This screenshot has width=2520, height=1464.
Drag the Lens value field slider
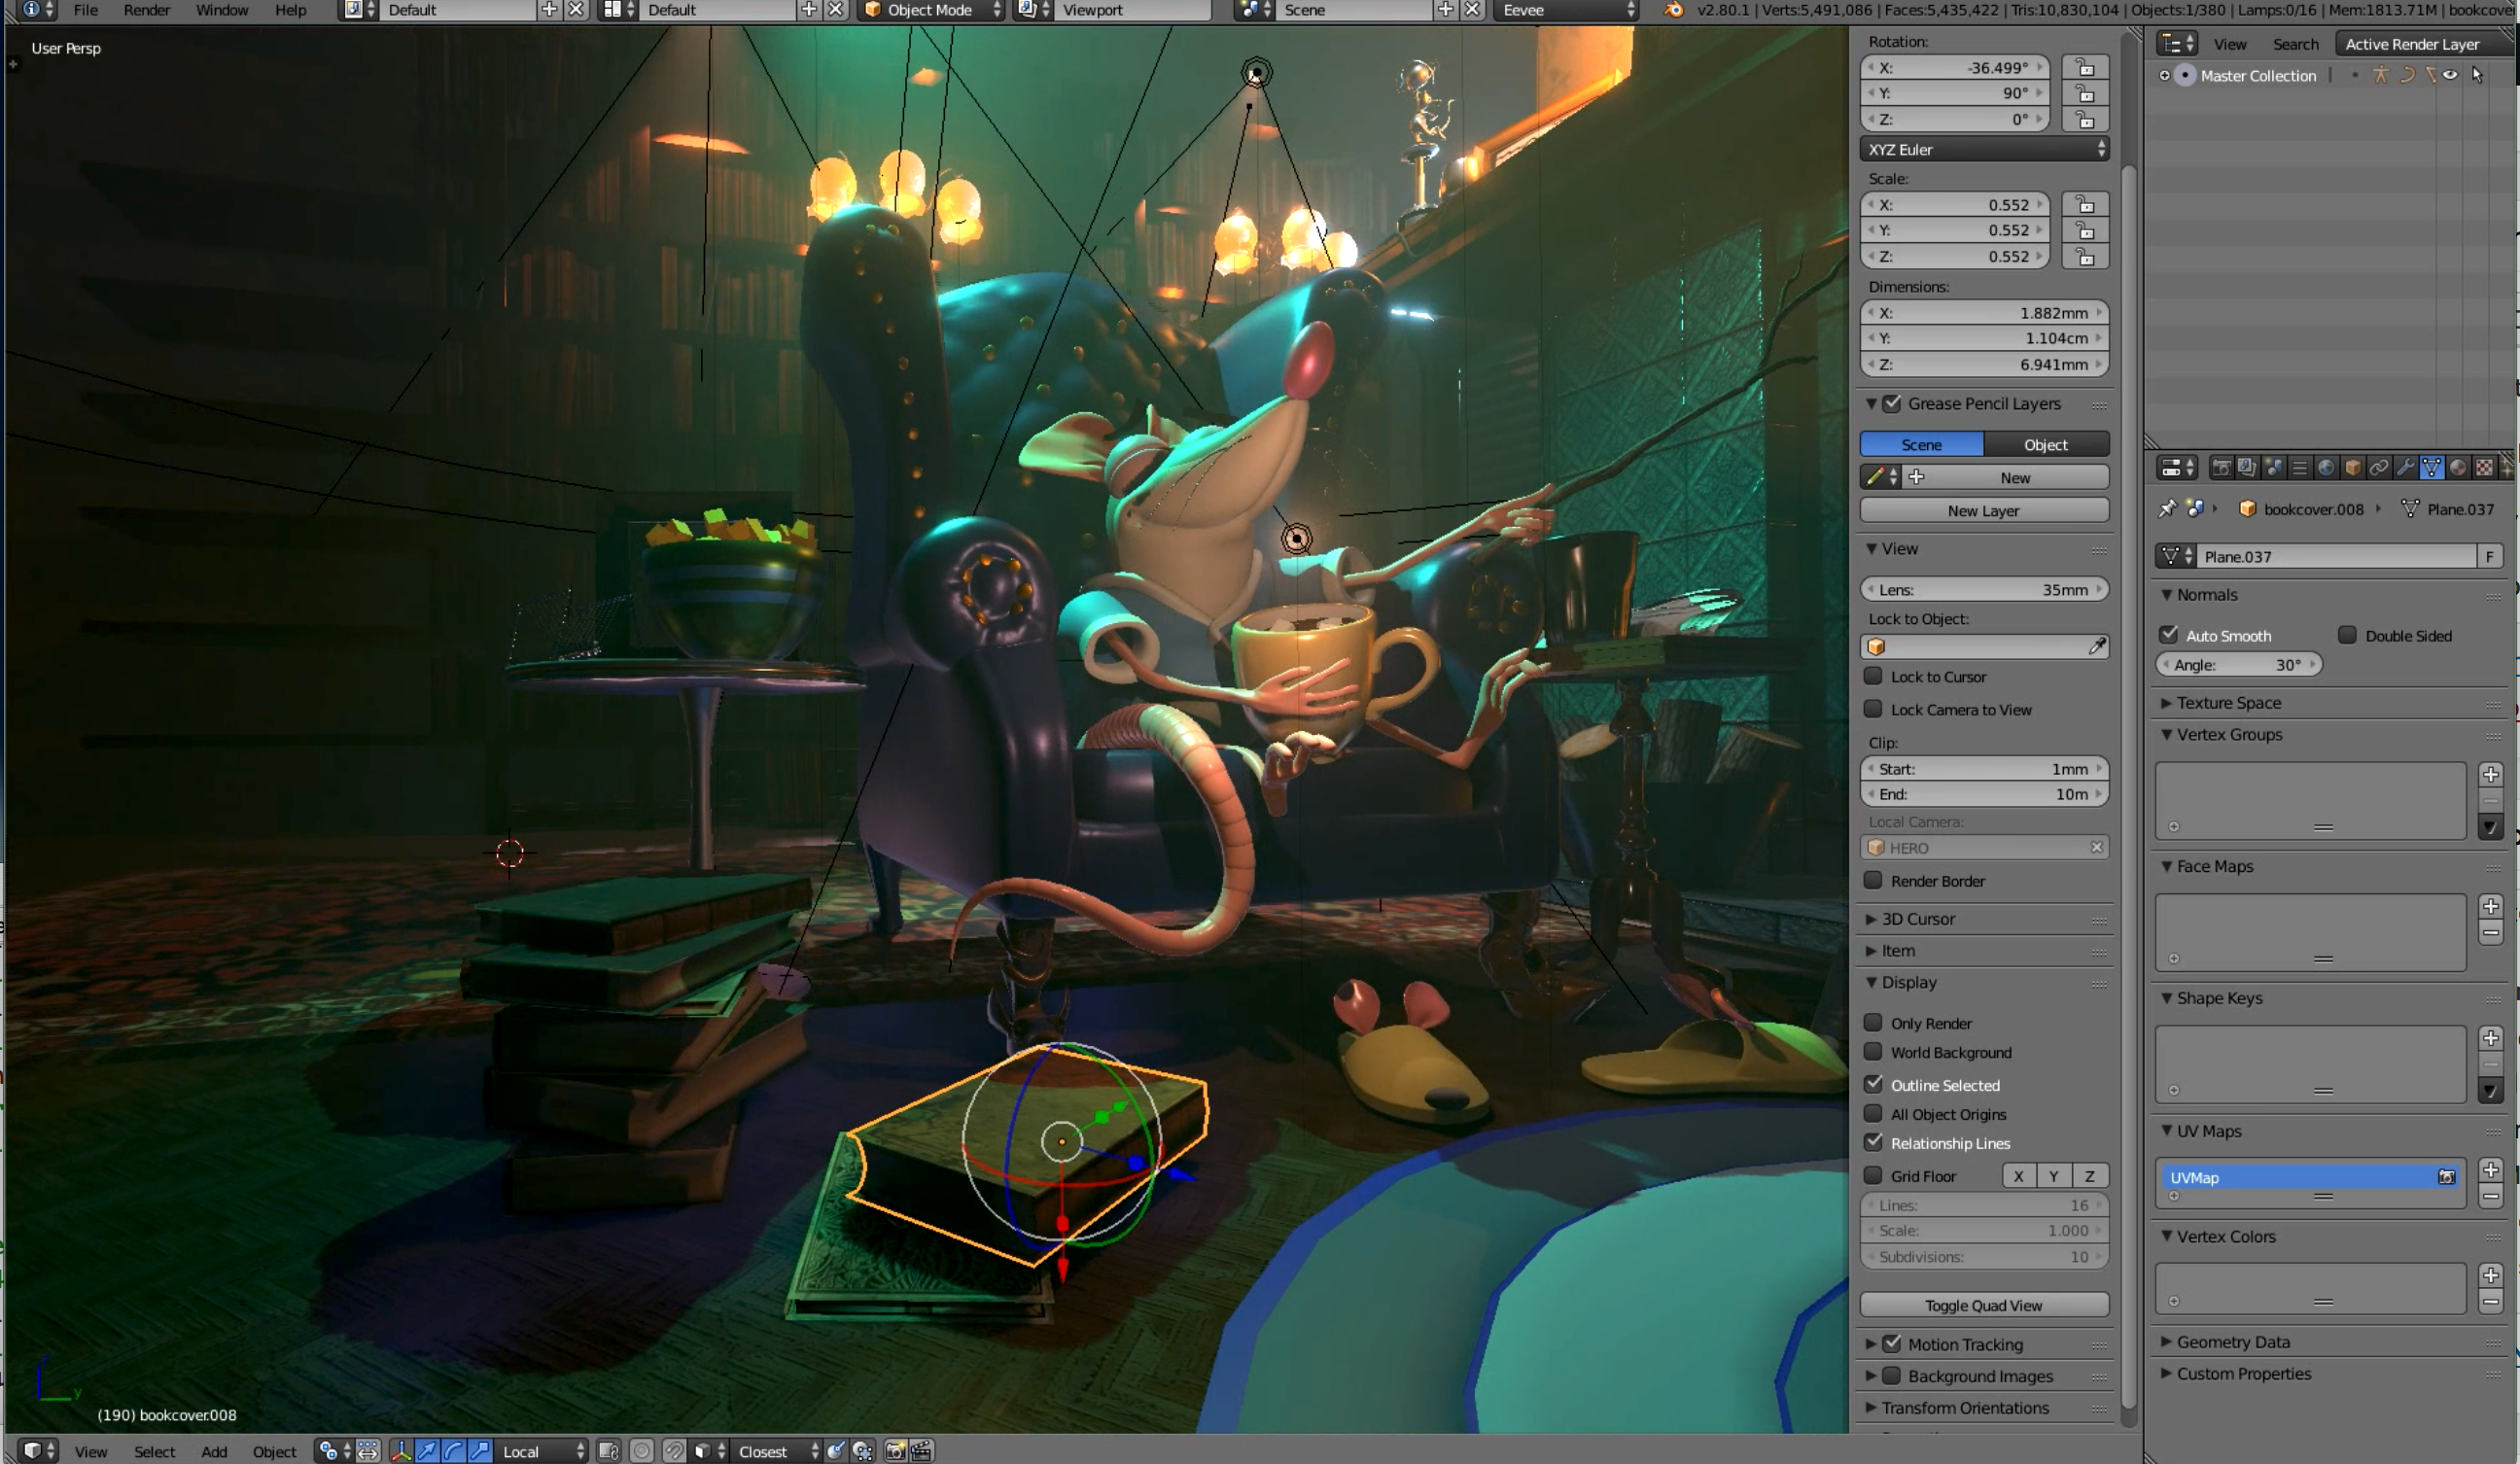click(x=1983, y=587)
